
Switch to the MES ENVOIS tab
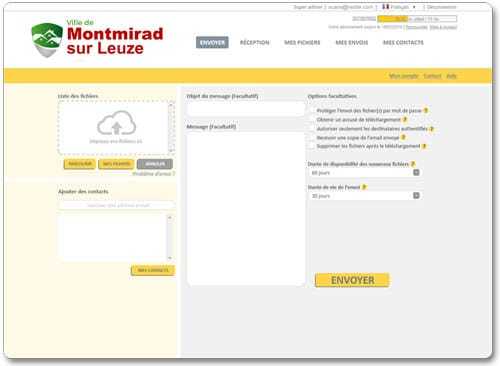pyautogui.click(x=352, y=42)
